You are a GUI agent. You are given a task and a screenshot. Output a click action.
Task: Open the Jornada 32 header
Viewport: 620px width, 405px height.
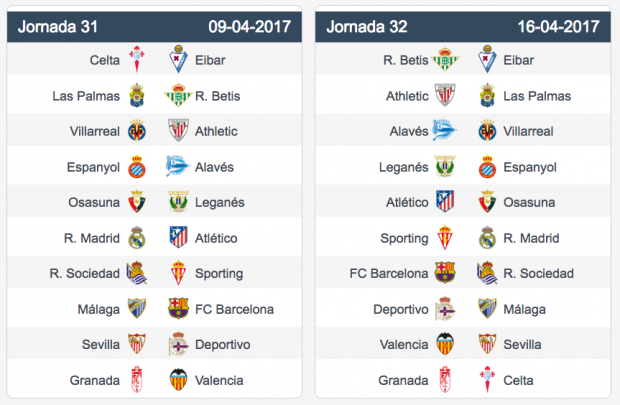click(463, 26)
